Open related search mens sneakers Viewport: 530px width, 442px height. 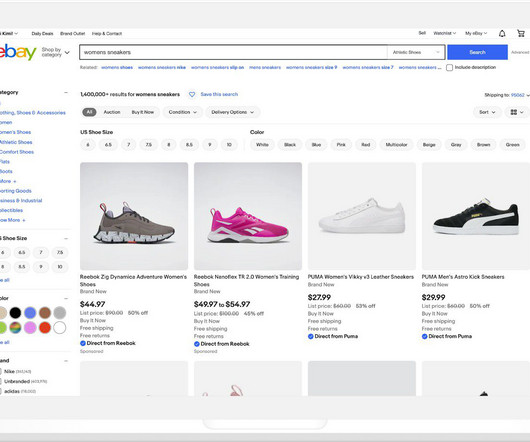coord(265,68)
